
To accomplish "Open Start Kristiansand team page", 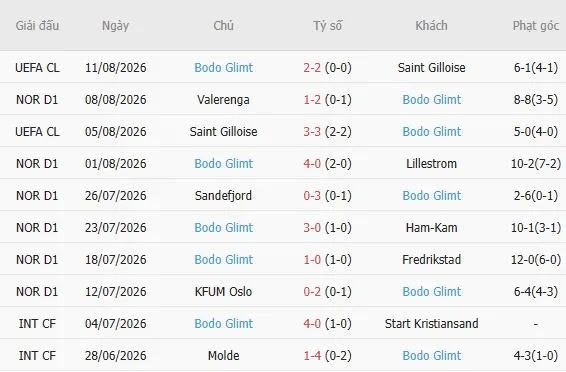I will coord(431,323).
